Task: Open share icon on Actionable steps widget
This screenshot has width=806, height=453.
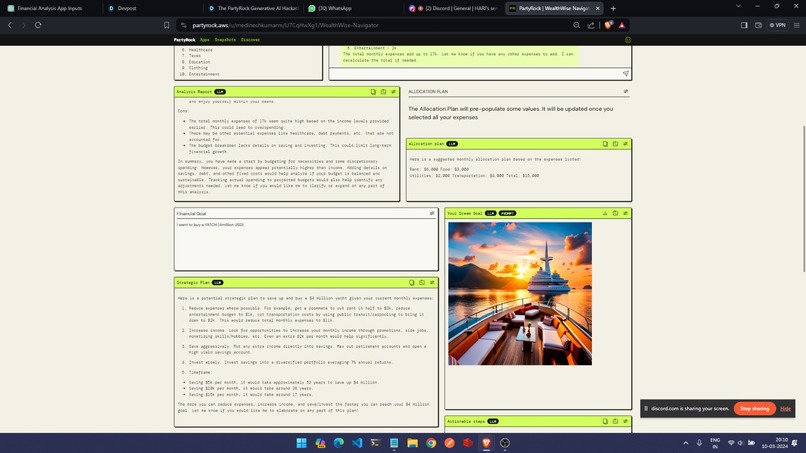Action: [x=615, y=422]
